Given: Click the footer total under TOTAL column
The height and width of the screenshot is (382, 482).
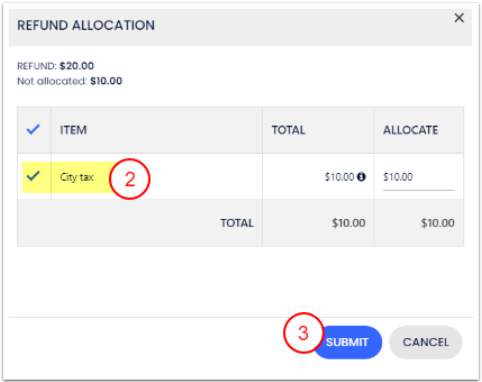Looking at the screenshot, I should [x=349, y=223].
